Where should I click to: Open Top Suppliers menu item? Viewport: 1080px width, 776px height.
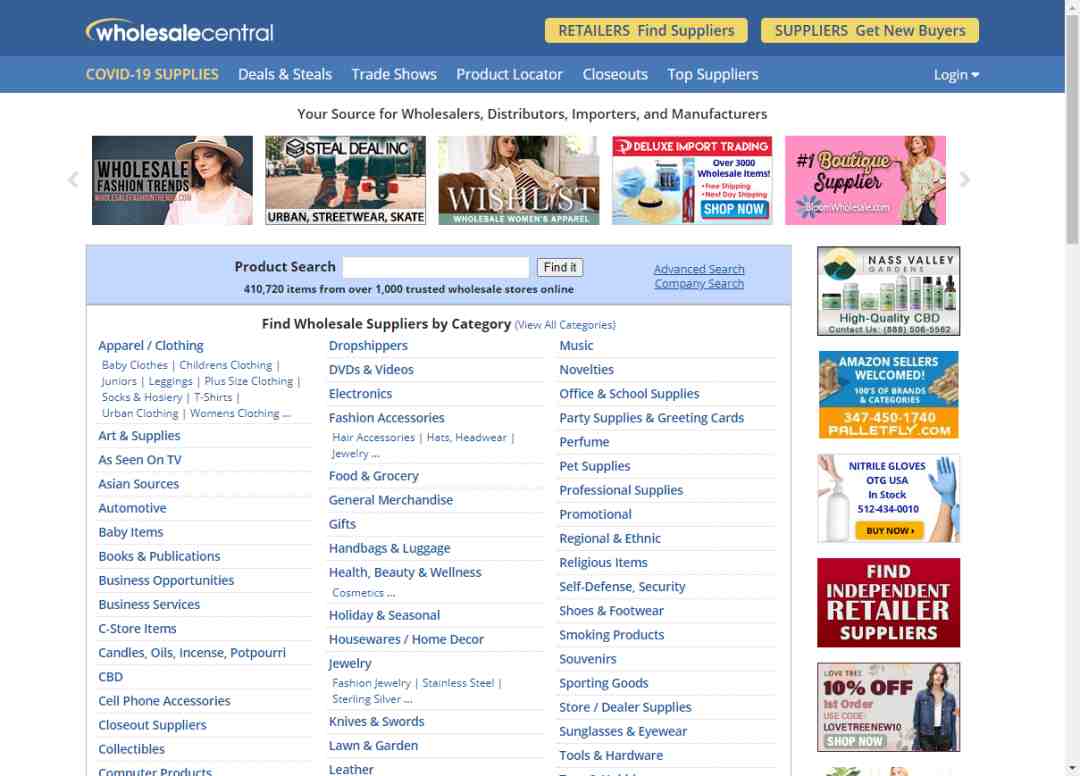click(713, 74)
